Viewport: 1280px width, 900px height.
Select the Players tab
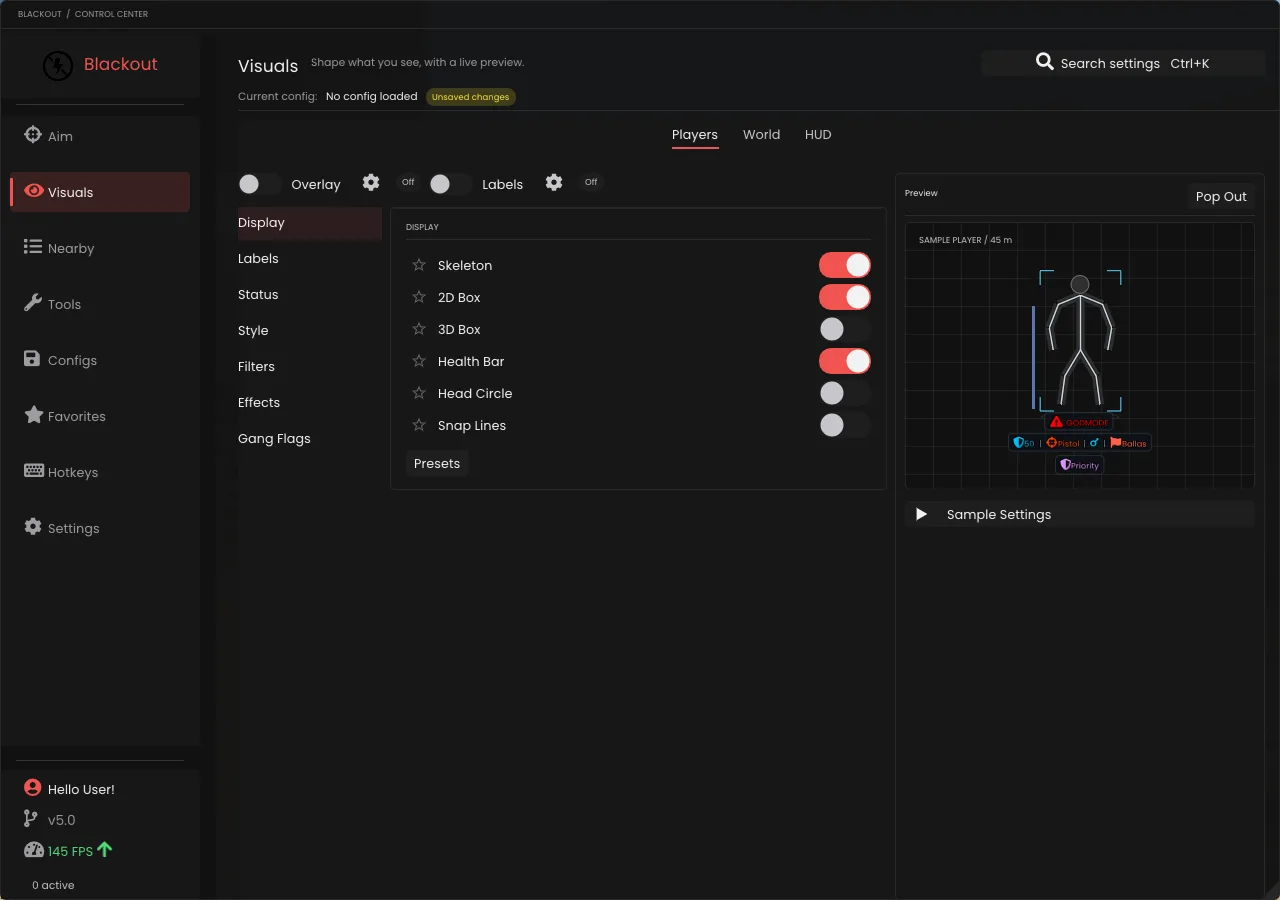[x=695, y=134]
